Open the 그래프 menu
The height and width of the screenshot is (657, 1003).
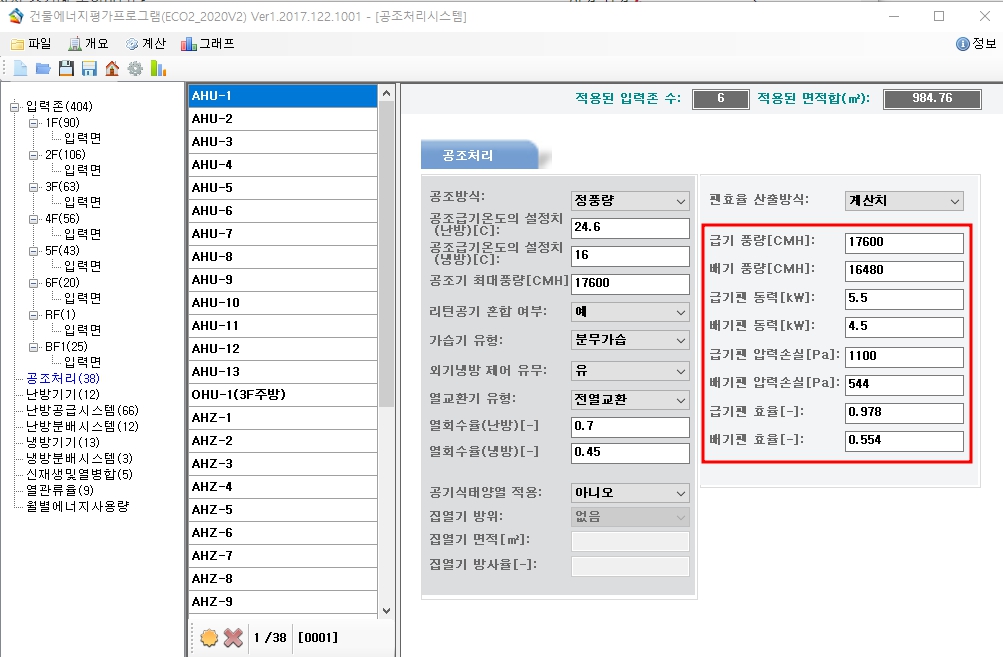[x=208, y=44]
